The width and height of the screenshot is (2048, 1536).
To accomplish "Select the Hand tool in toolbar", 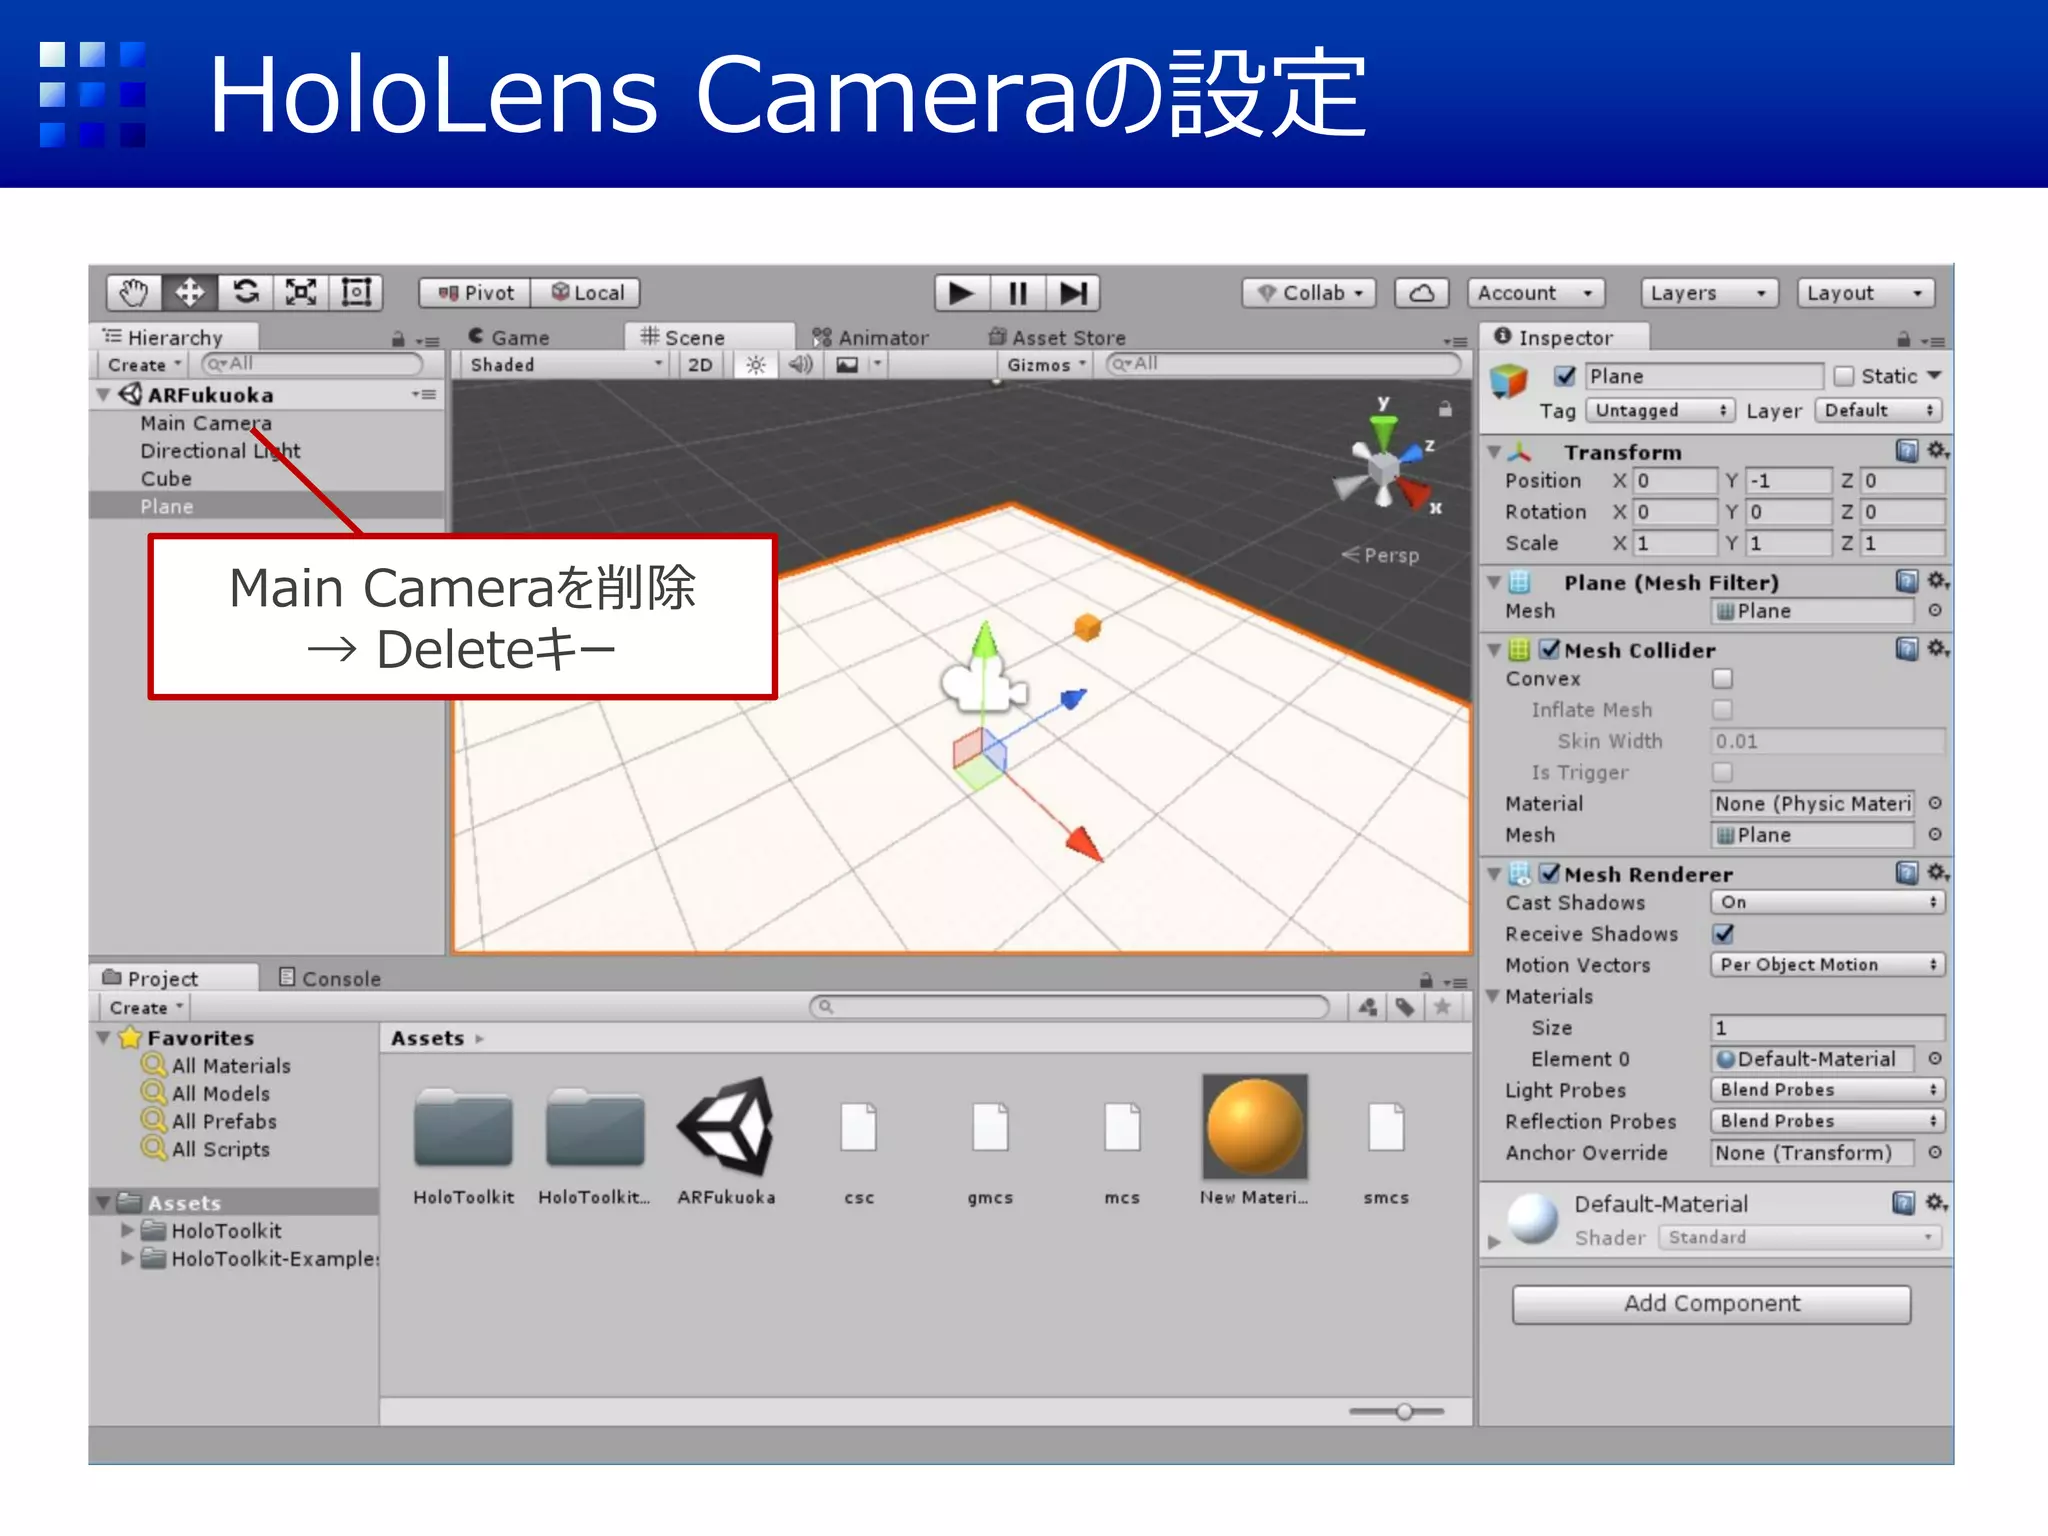I will click(x=134, y=293).
